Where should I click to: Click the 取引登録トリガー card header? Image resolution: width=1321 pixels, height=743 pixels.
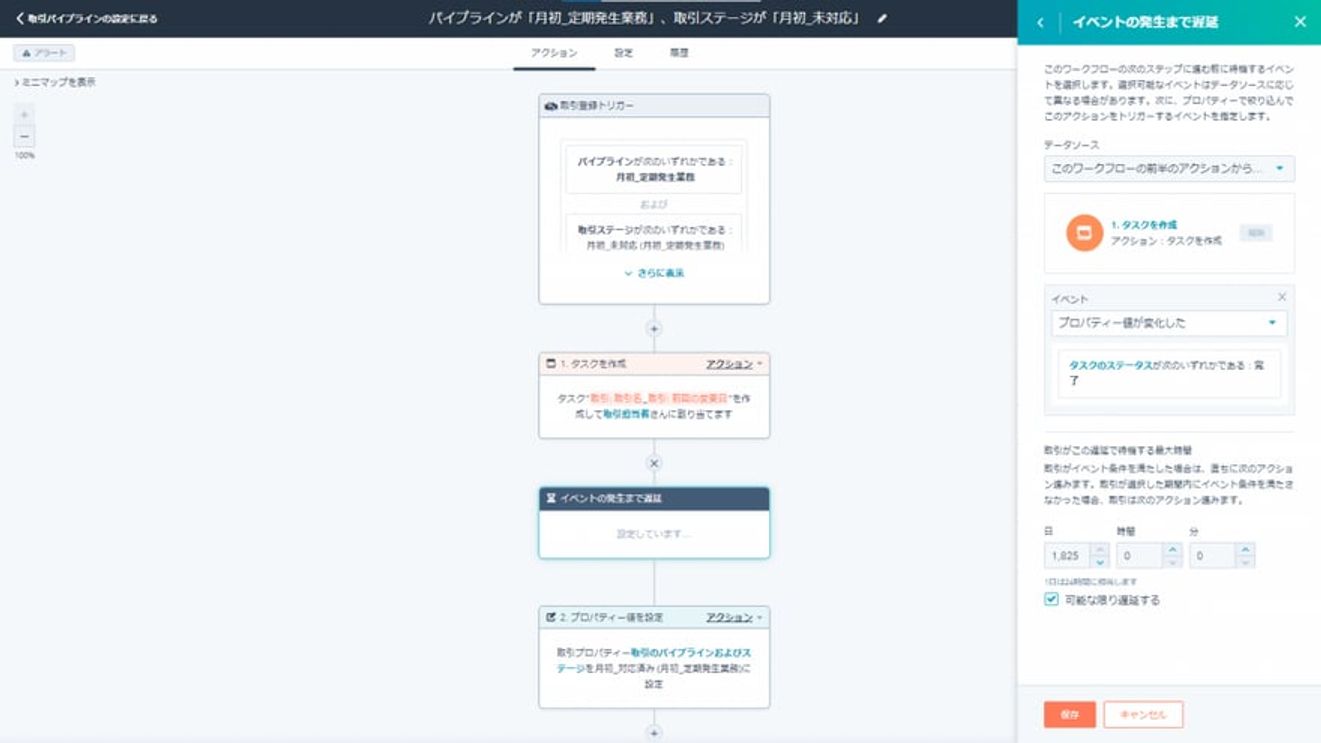tap(654, 105)
